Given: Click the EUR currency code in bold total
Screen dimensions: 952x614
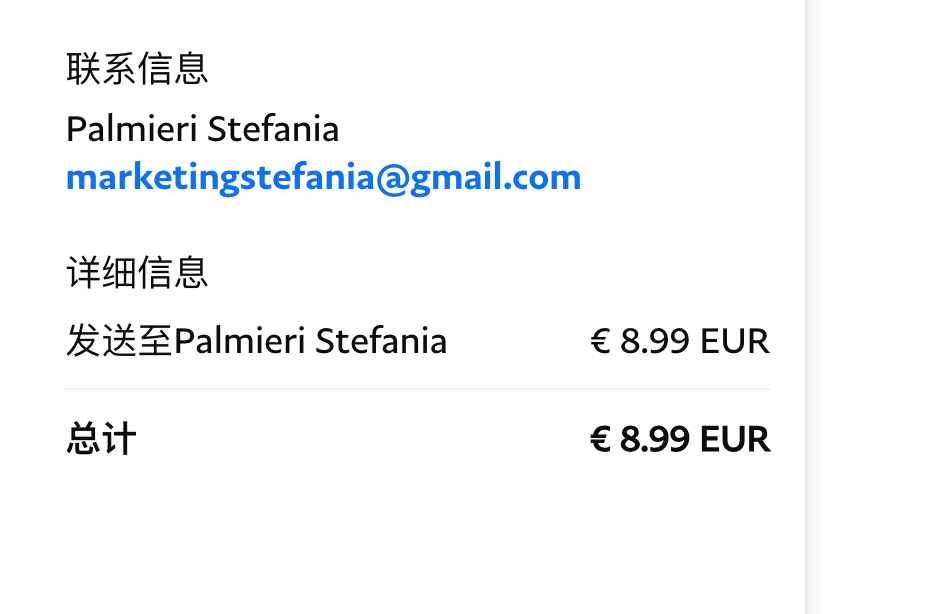Looking at the screenshot, I should tap(735, 440).
